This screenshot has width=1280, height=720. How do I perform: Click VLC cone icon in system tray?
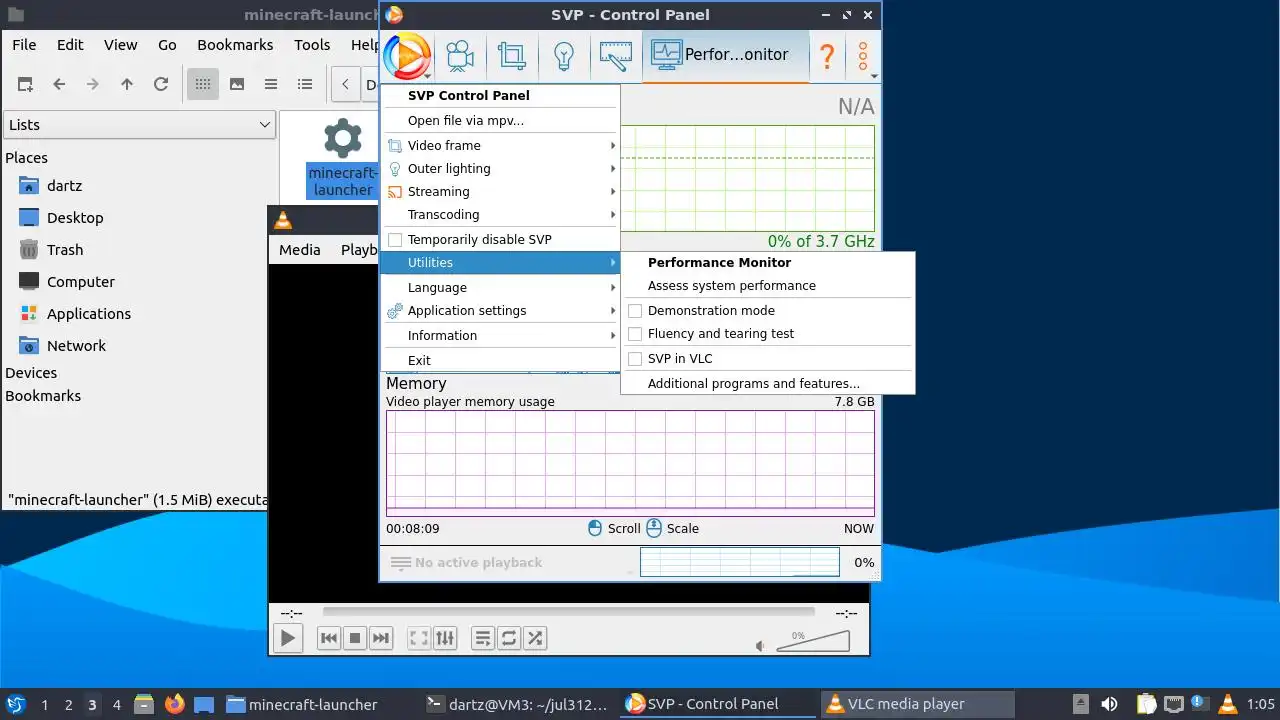pos(1227,704)
